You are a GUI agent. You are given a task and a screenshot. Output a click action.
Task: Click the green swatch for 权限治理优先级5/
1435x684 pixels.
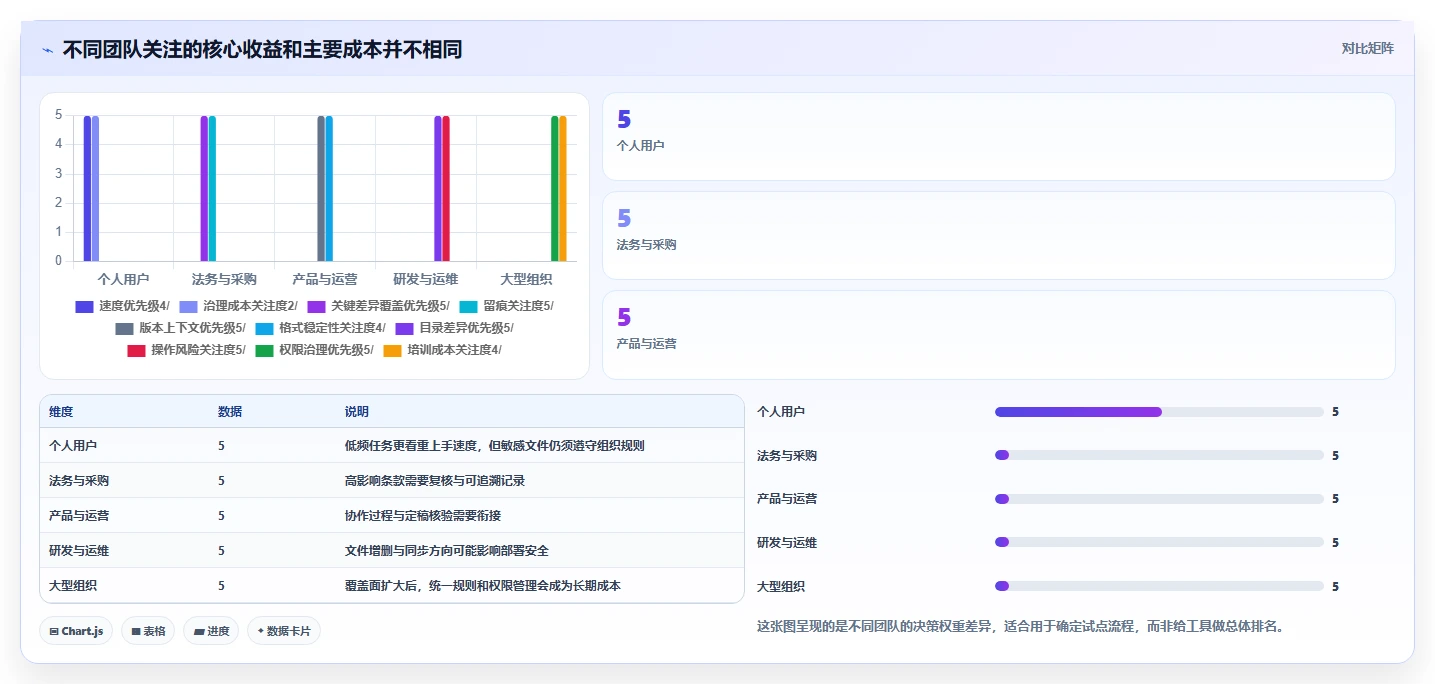point(264,350)
